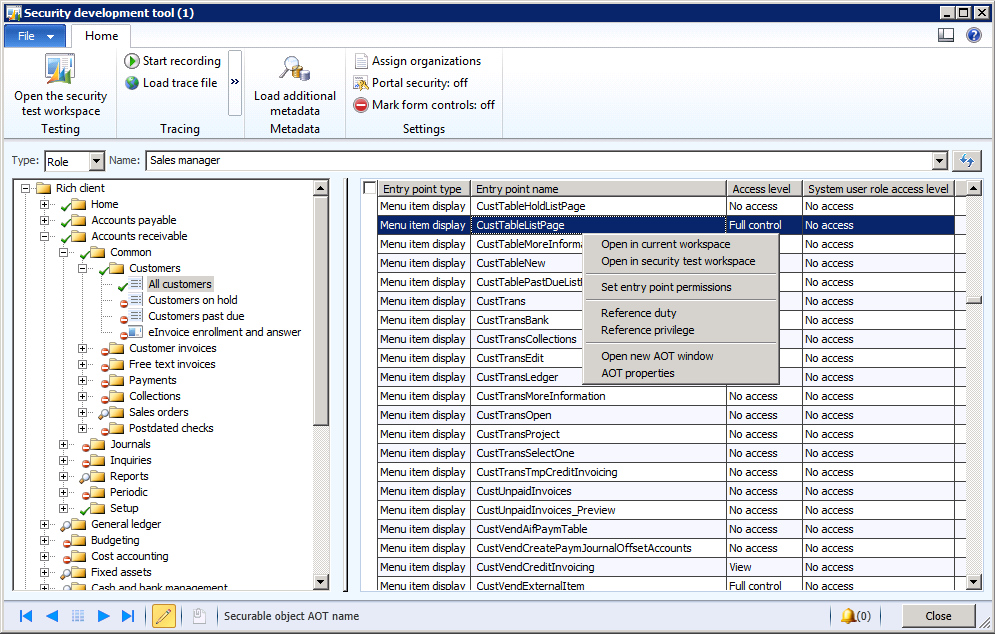Screen dimensions: 995x634
Task: Click the Start recording icon
Action: [132, 60]
